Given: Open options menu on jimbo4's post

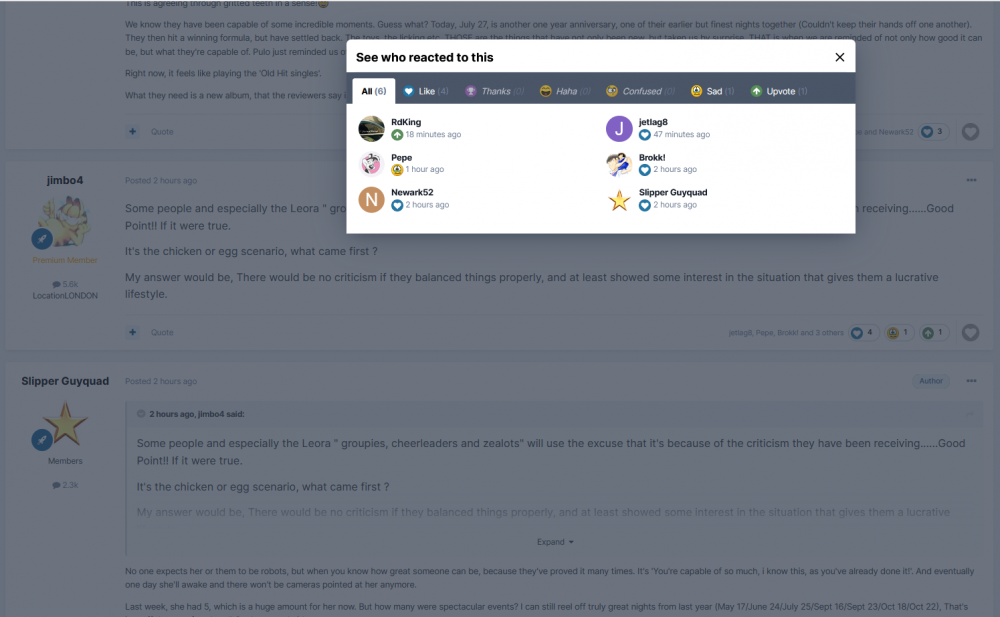Looking at the screenshot, I should coord(971,181).
